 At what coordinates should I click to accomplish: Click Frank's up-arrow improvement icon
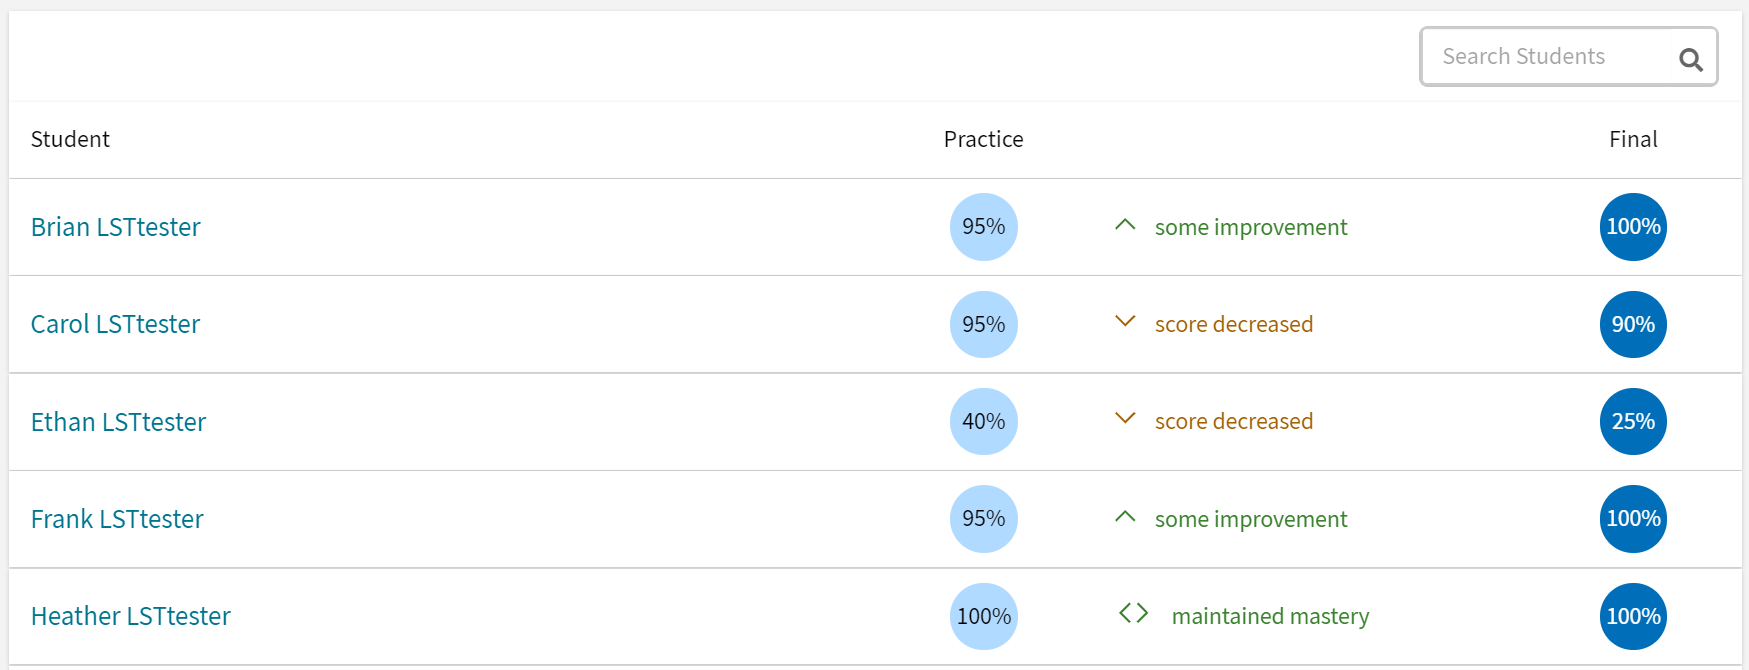pos(1125,518)
